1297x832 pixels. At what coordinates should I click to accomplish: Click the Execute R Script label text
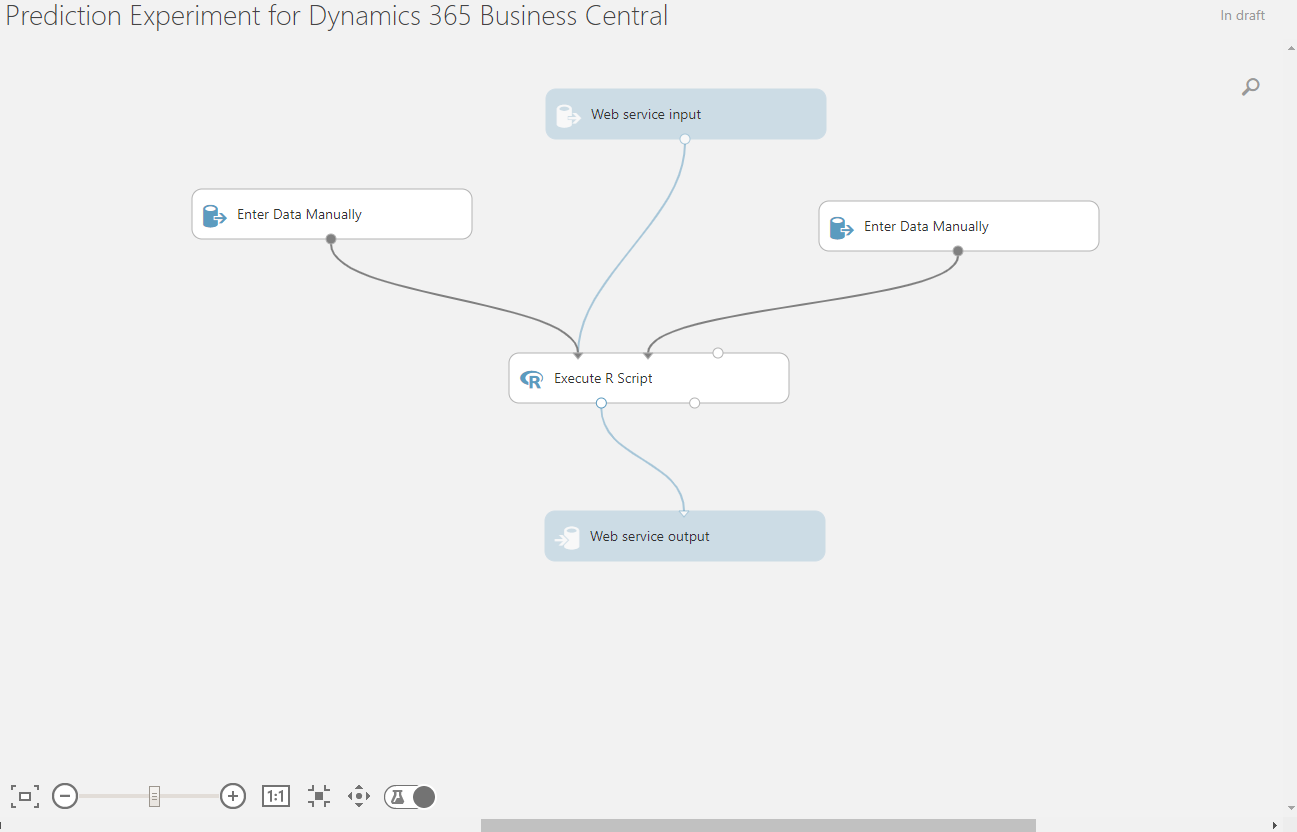click(x=603, y=378)
